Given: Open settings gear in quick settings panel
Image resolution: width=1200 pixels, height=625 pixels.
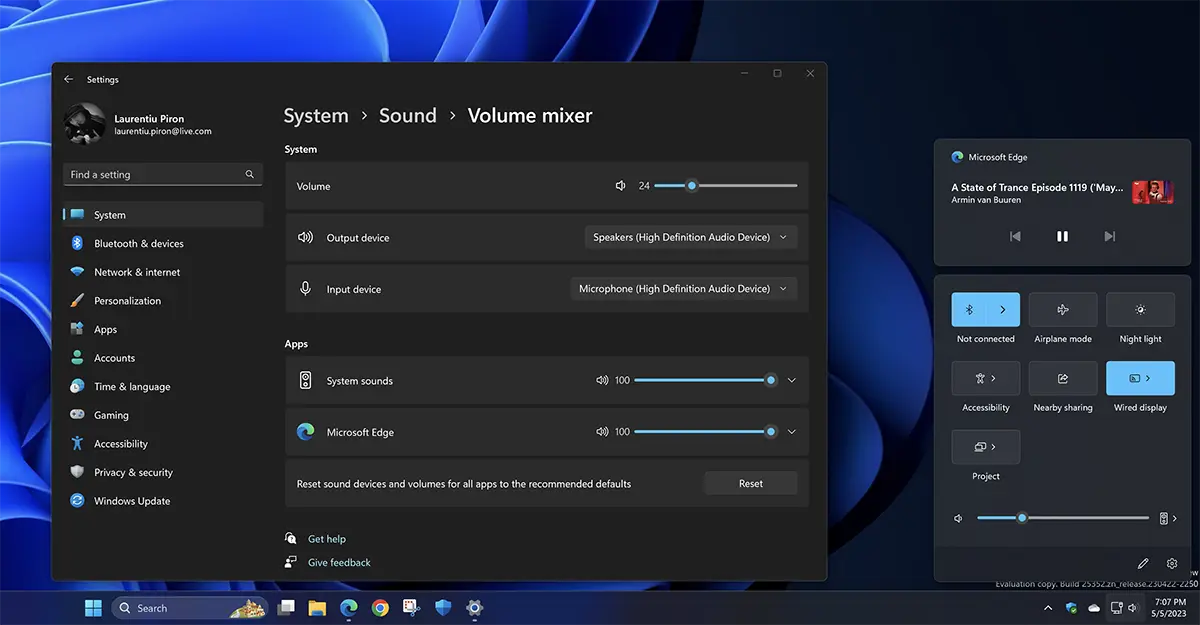Looking at the screenshot, I should click(1172, 564).
